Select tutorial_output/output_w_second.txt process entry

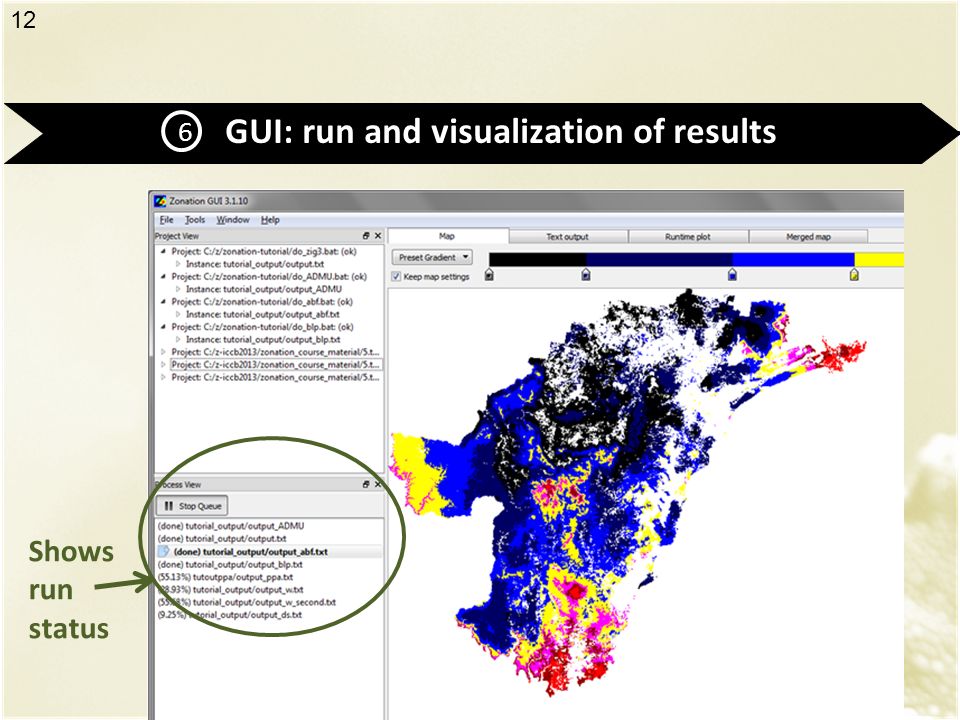point(247,602)
